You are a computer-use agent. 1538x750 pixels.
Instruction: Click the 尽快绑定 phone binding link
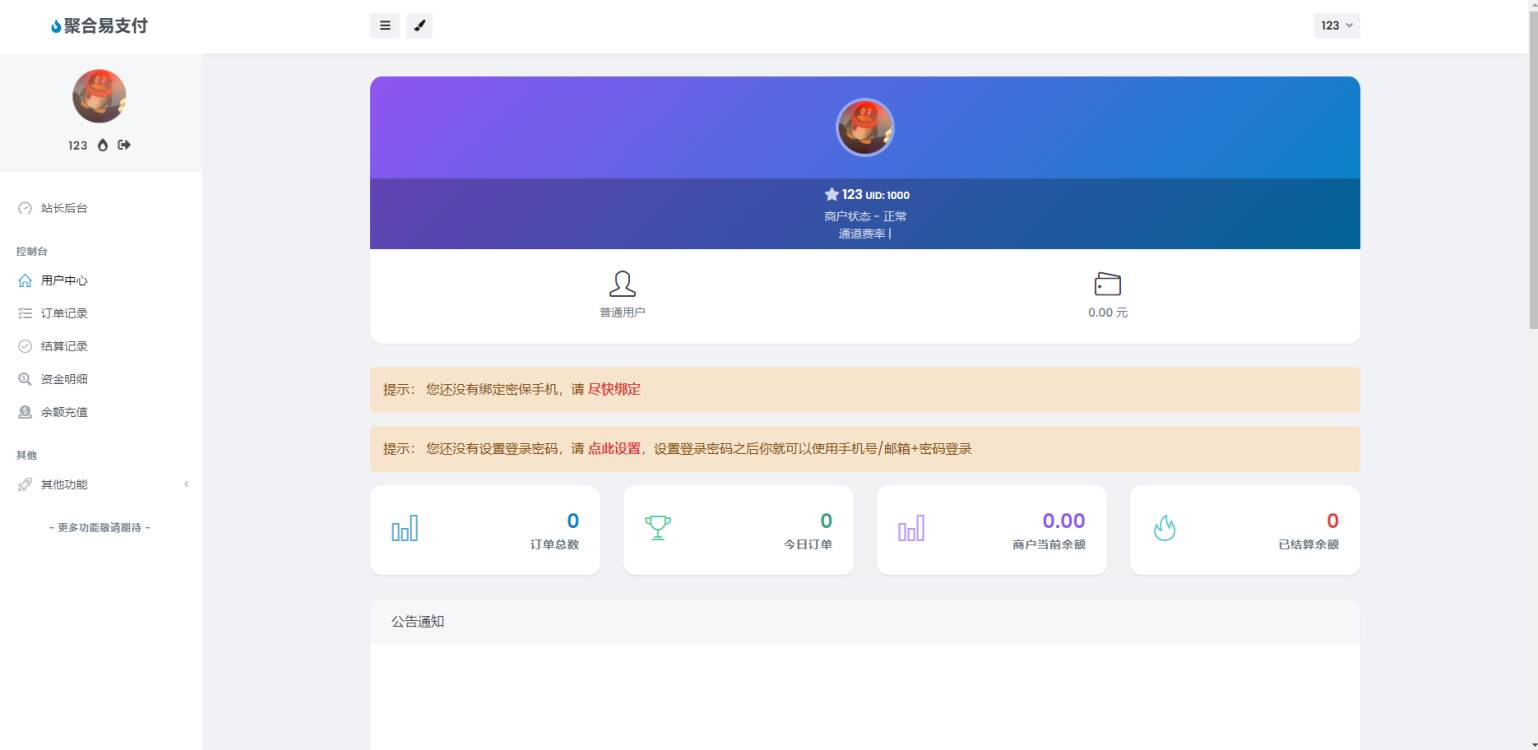614,390
